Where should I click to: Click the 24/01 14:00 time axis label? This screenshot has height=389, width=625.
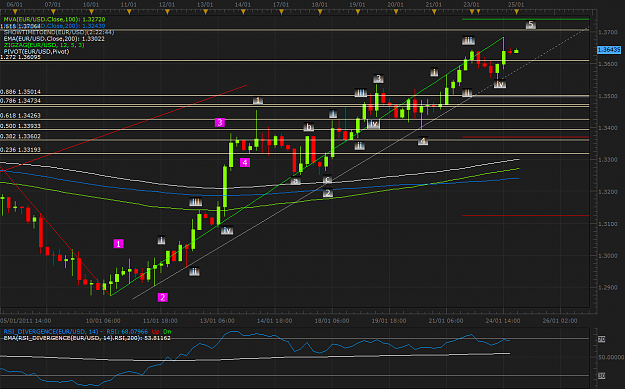pos(503,321)
